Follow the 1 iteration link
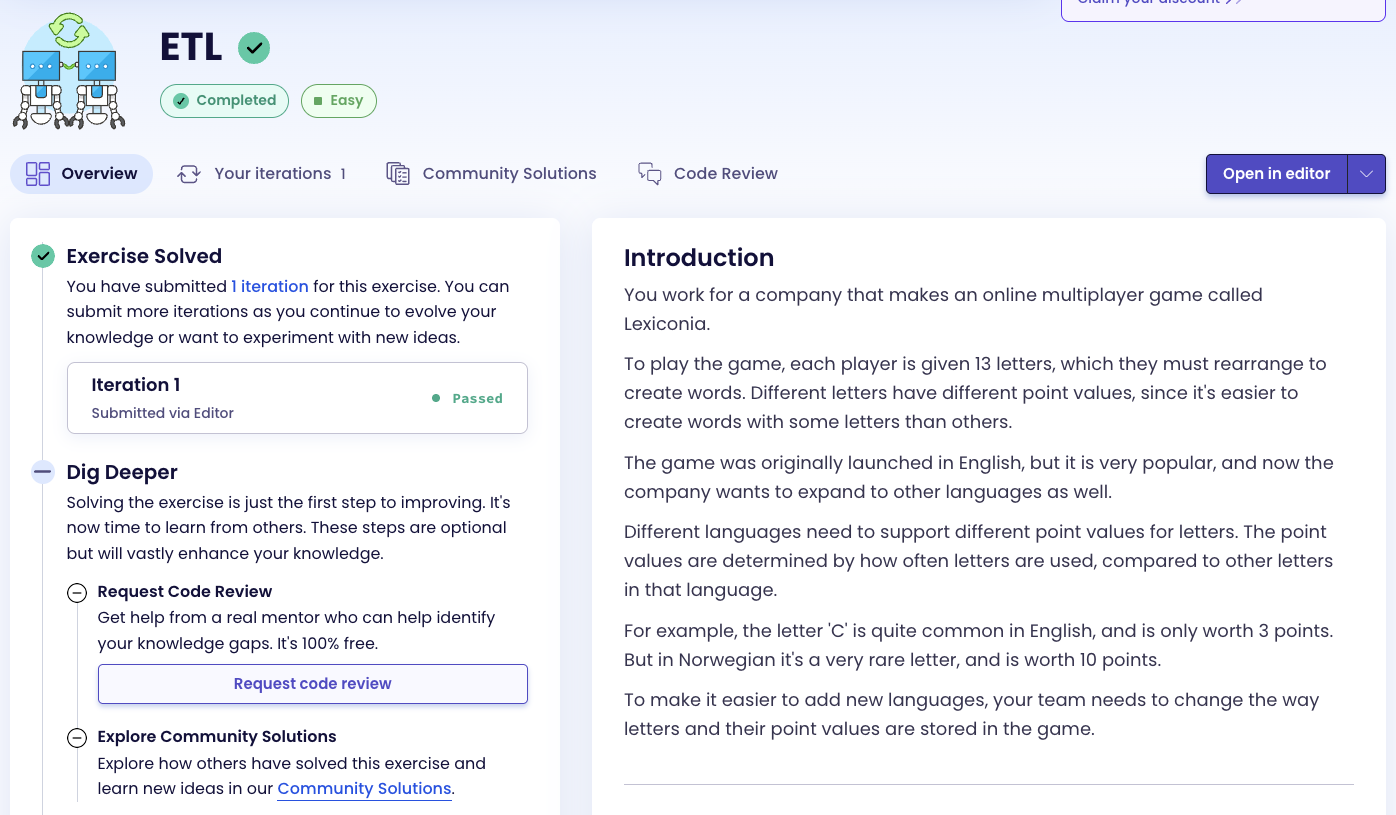The width and height of the screenshot is (1396, 815). [270, 287]
